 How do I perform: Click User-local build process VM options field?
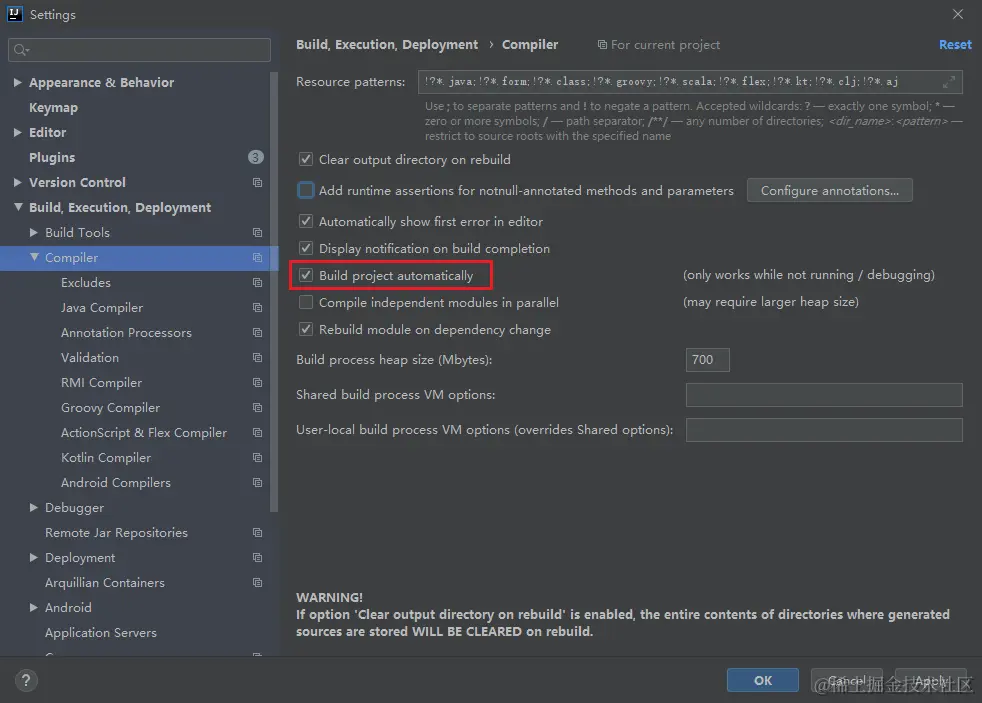click(x=824, y=430)
